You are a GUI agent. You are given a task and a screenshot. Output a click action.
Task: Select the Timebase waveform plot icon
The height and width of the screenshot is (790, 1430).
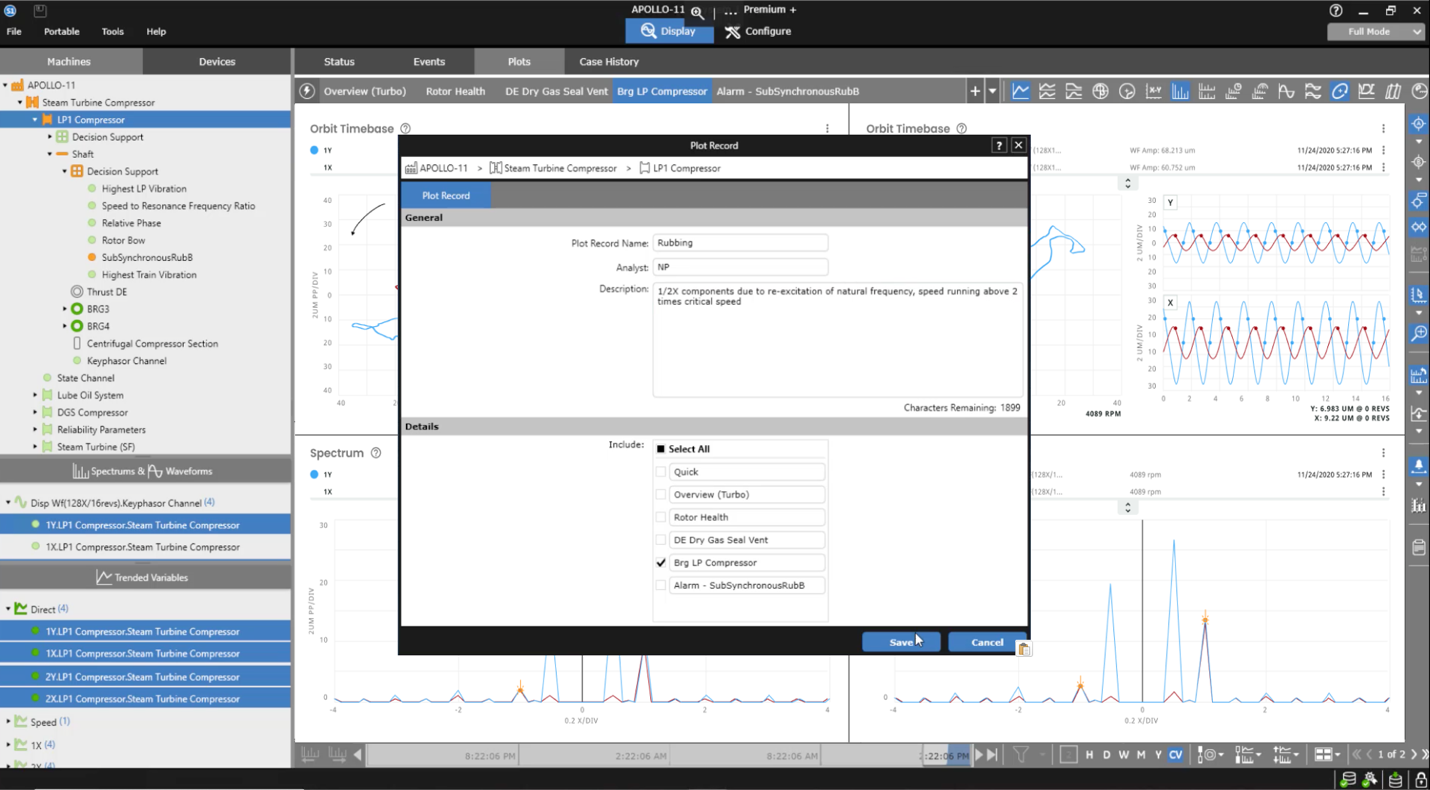(x=1286, y=91)
